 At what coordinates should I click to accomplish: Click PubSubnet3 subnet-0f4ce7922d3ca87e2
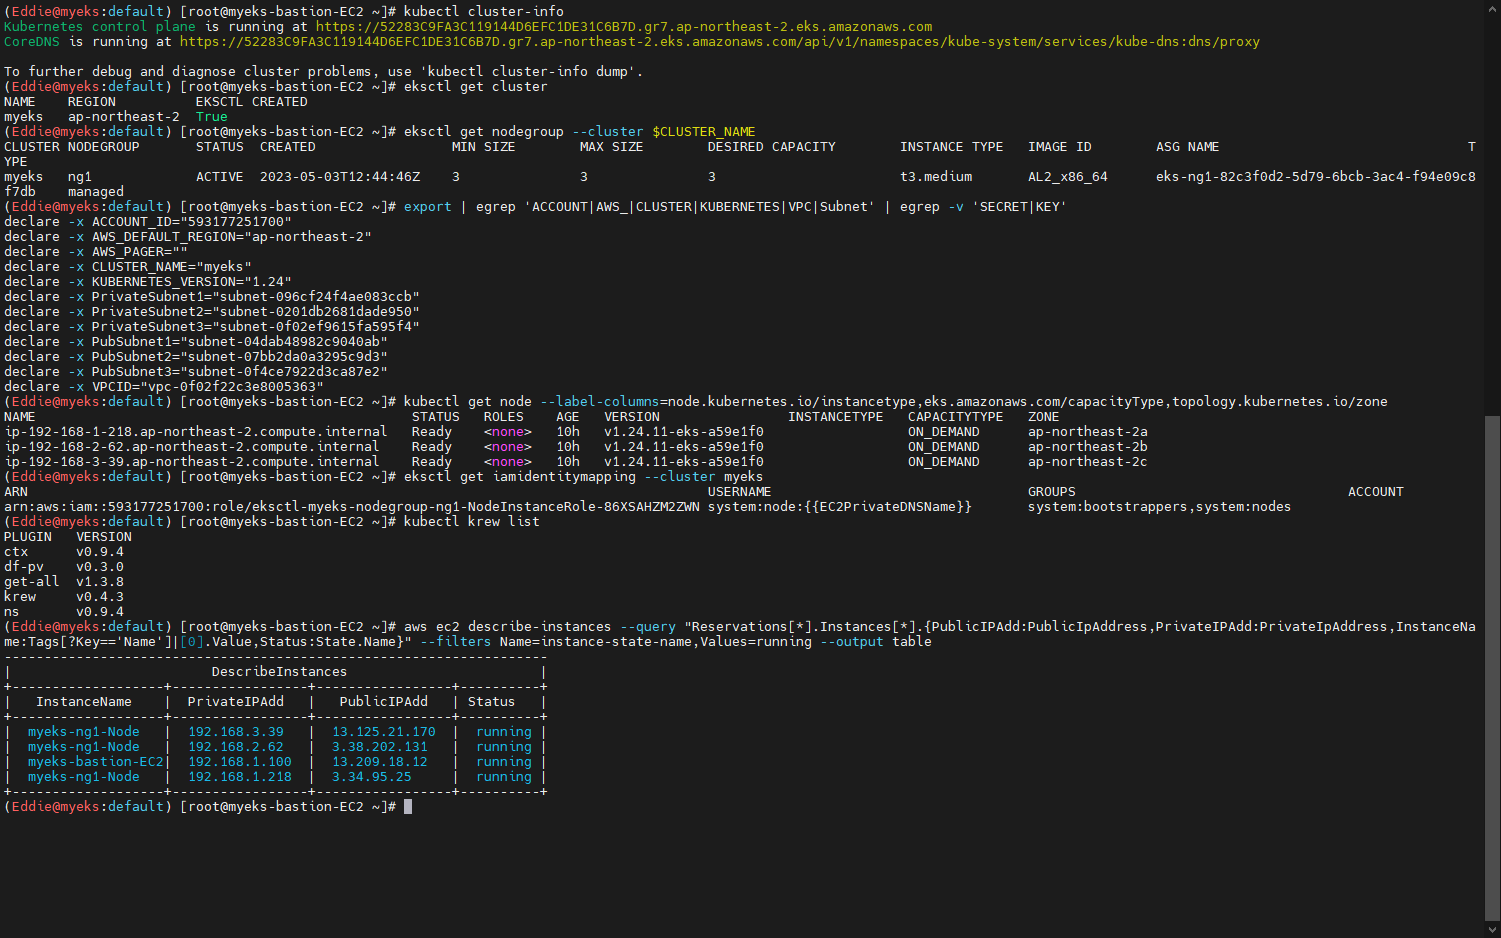click(284, 372)
